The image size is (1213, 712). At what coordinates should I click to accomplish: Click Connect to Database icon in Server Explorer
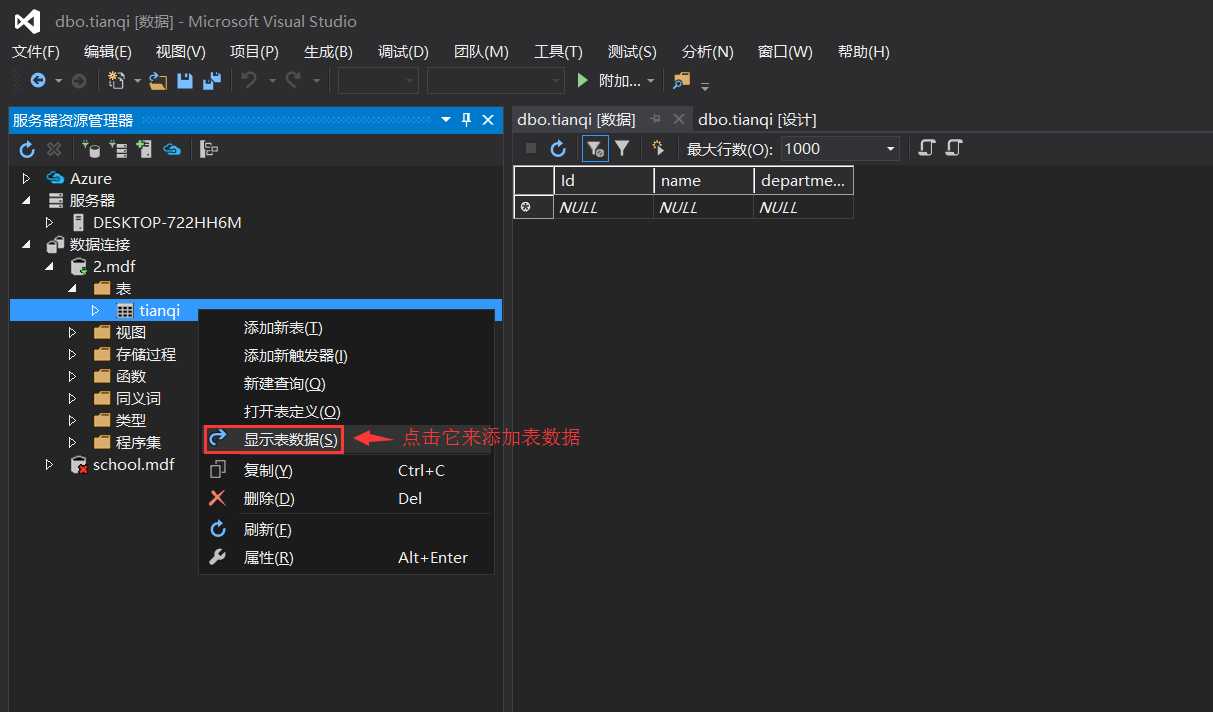(92, 149)
